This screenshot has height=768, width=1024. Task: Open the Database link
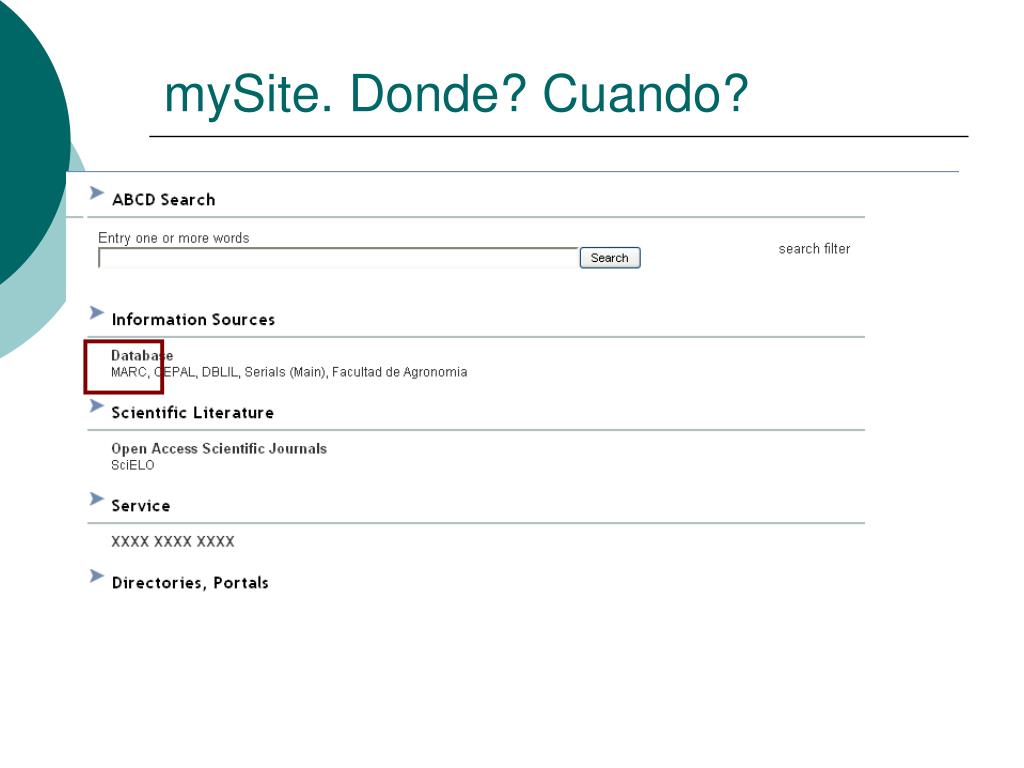142,356
